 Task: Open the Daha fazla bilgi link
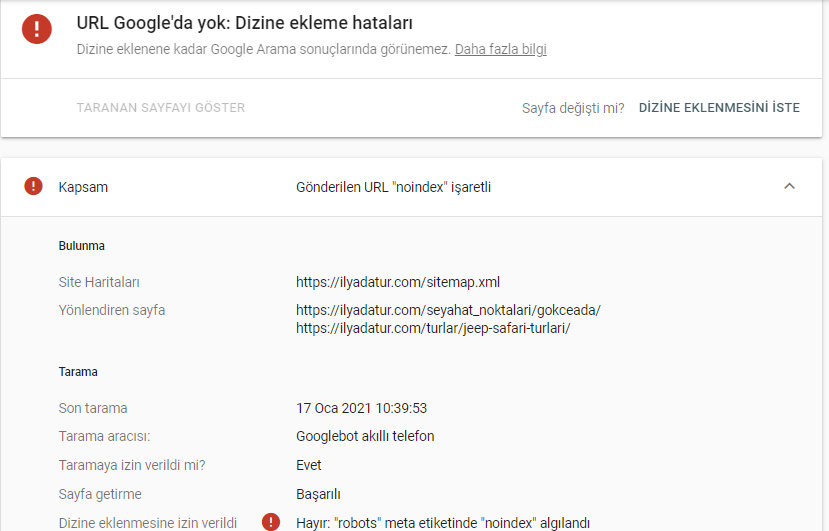pos(500,49)
